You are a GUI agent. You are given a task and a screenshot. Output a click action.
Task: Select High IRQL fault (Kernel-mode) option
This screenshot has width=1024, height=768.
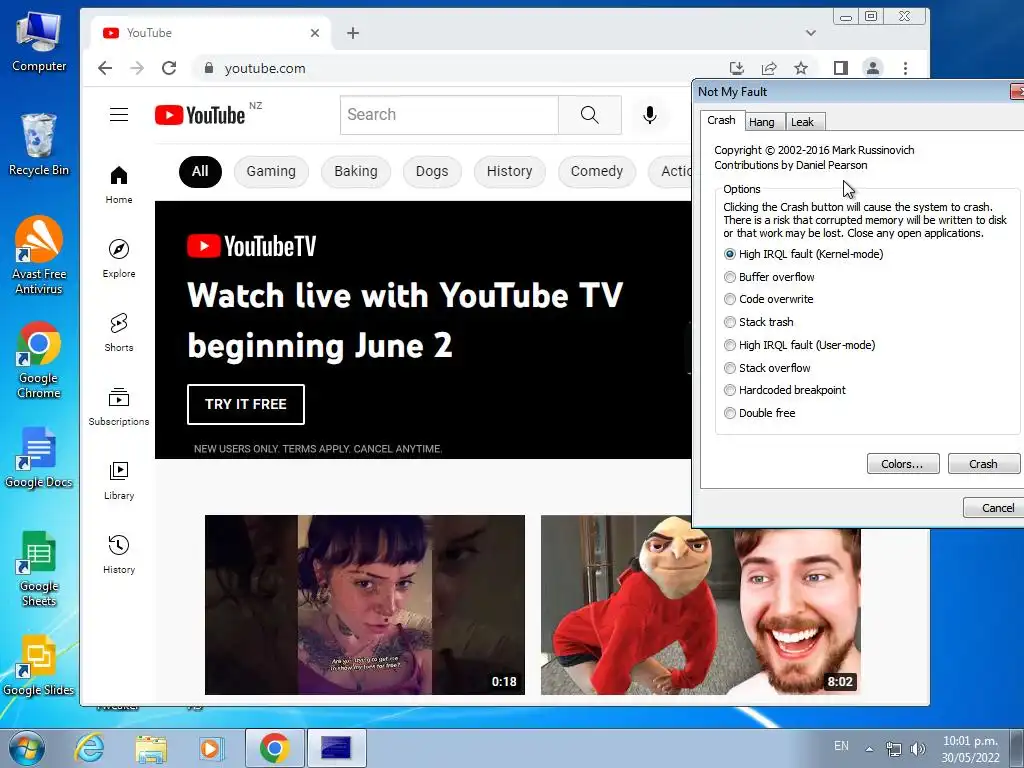(x=804, y=254)
